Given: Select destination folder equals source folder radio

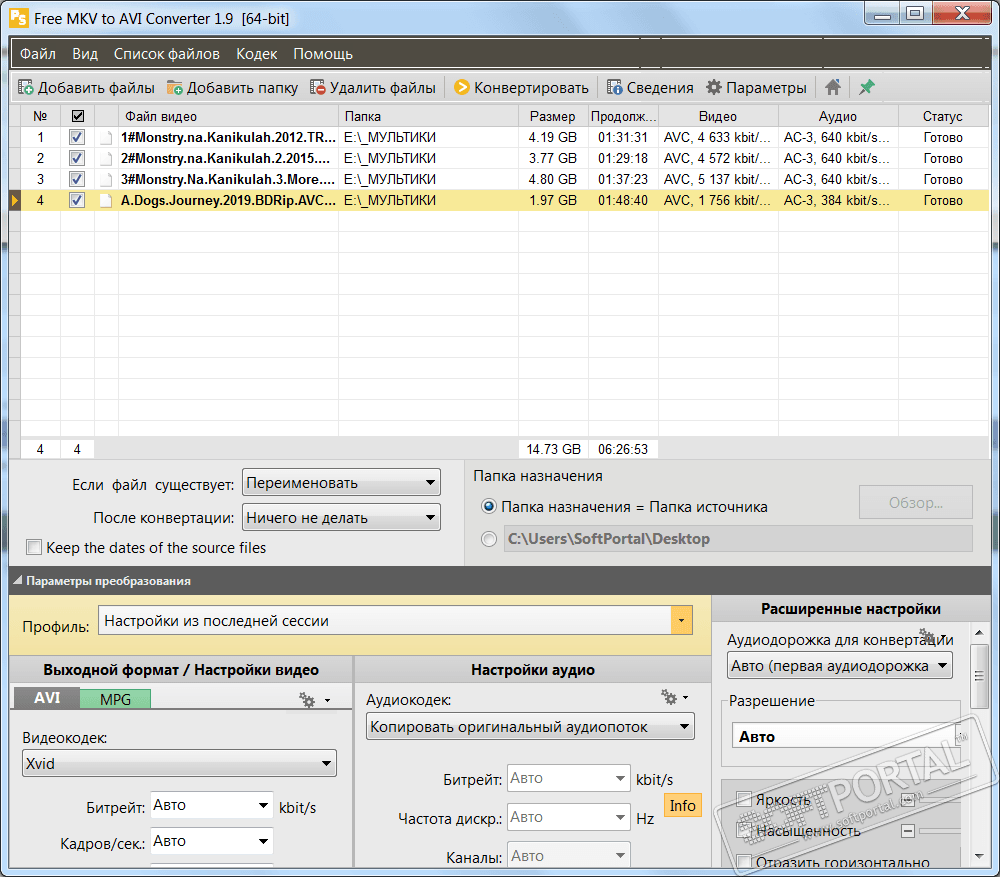Looking at the screenshot, I should [489, 507].
